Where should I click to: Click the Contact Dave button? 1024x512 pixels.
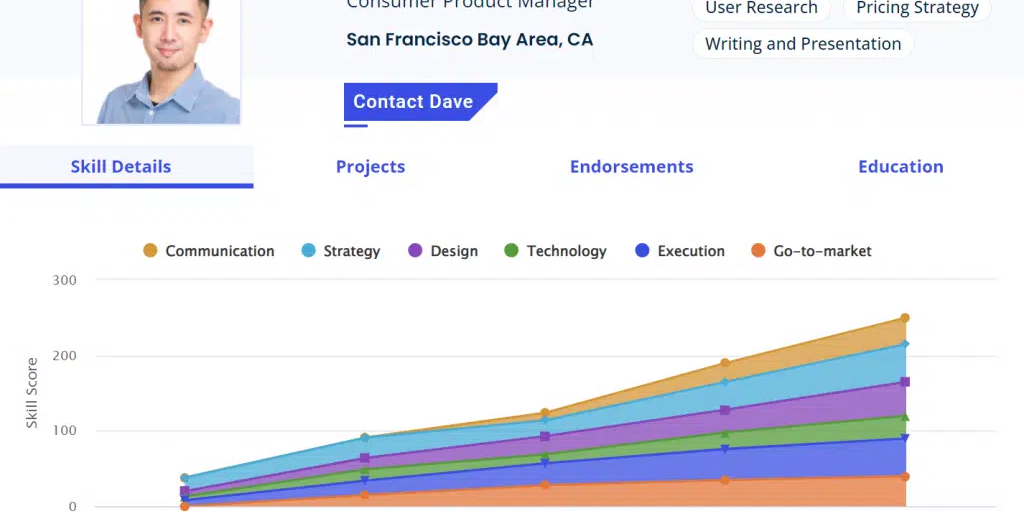coord(414,102)
